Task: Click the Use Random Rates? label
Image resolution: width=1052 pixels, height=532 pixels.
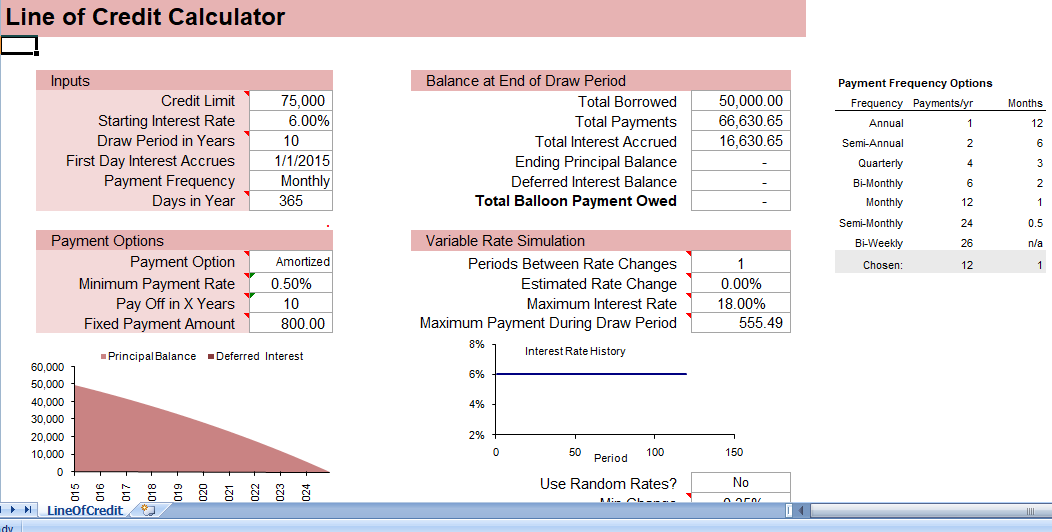Action: pyautogui.click(x=609, y=484)
